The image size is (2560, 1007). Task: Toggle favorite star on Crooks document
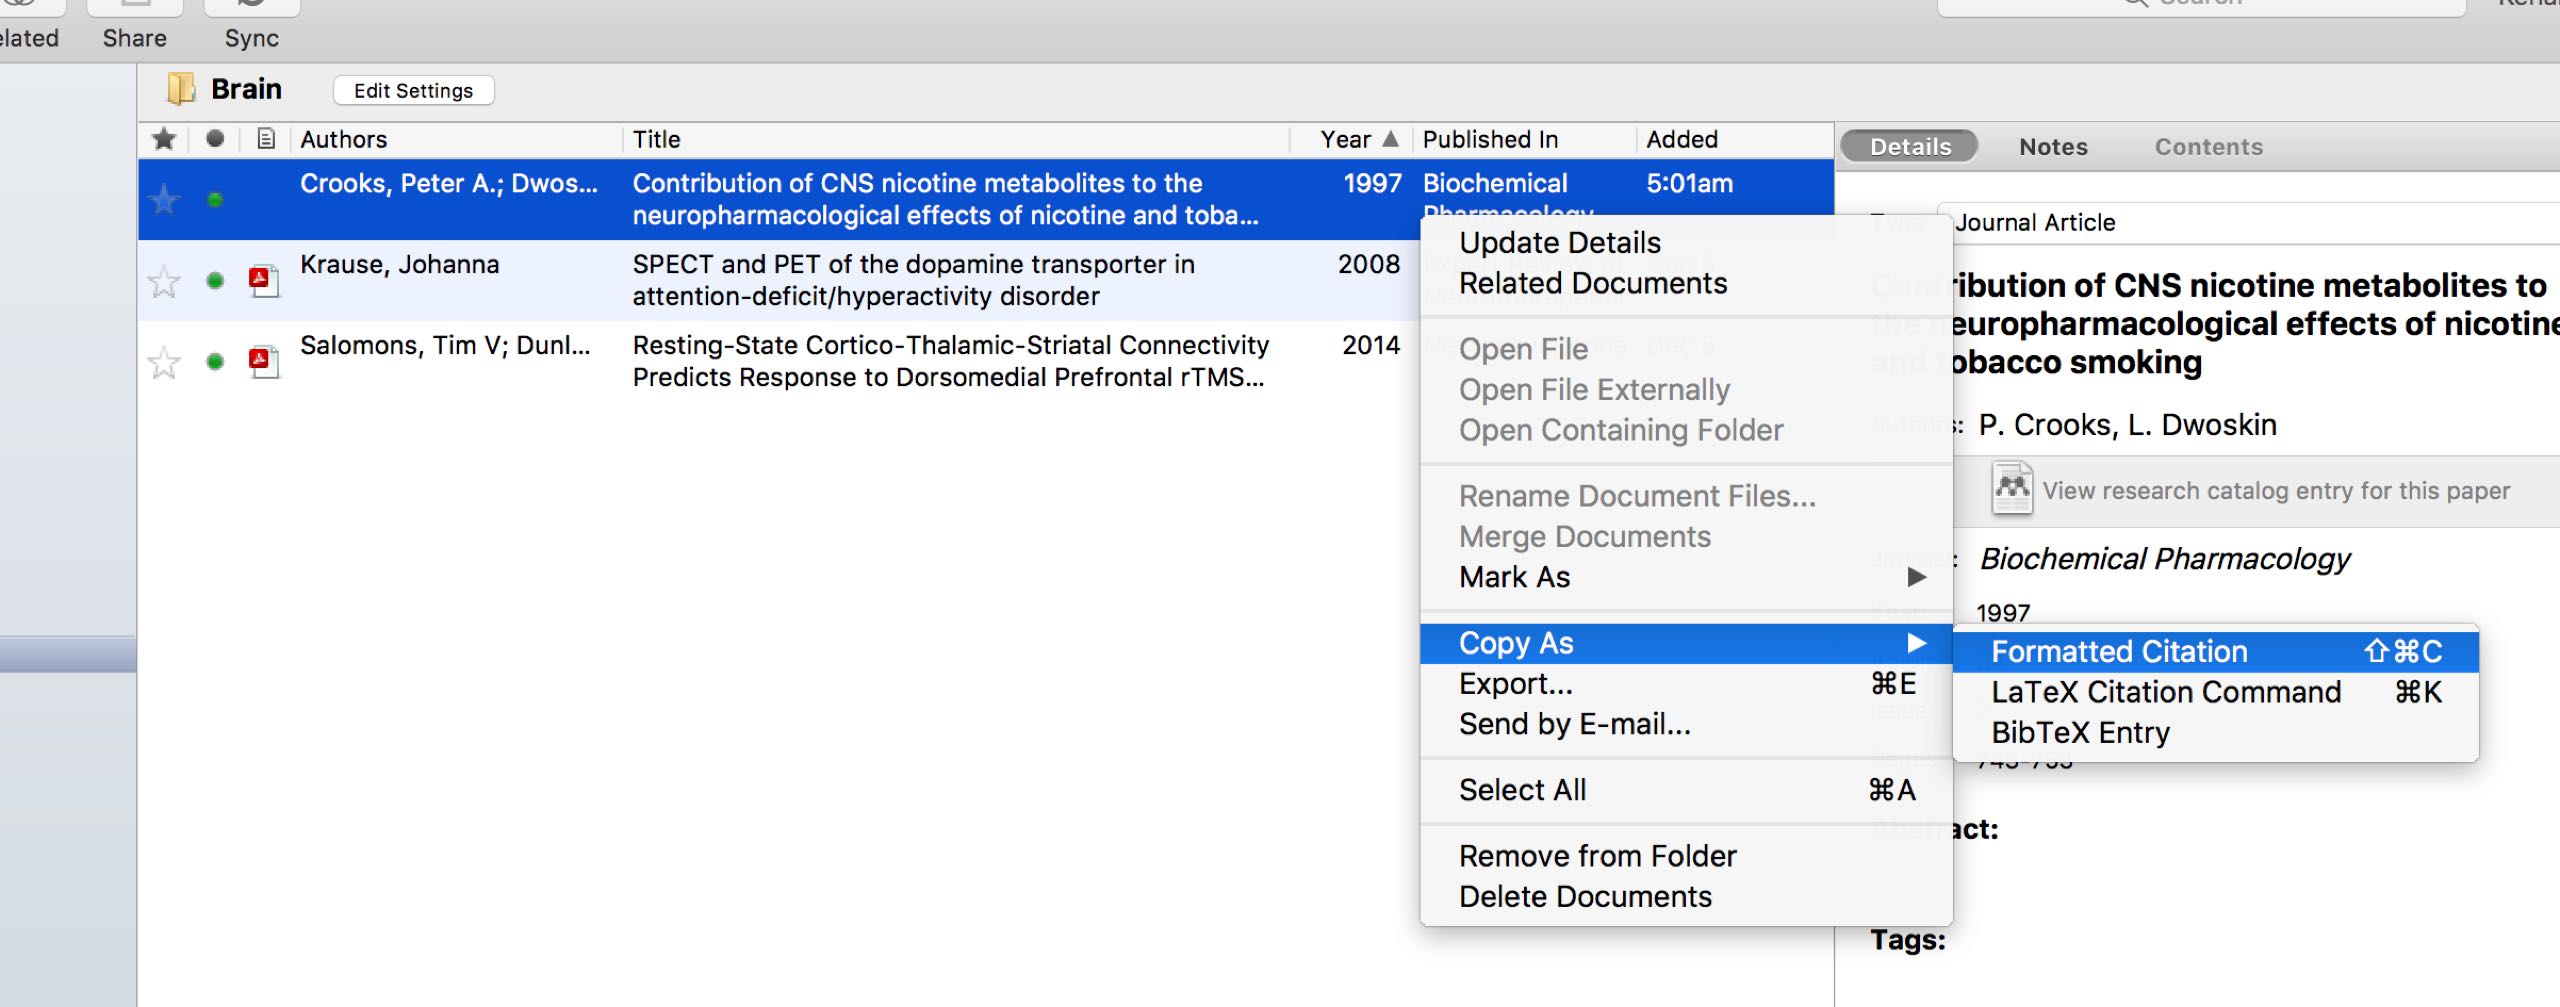164,200
